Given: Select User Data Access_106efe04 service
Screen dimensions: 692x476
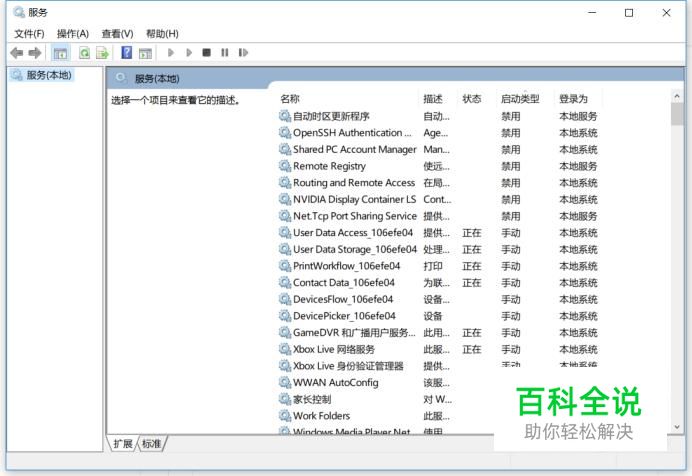Looking at the screenshot, I should 353,233.
